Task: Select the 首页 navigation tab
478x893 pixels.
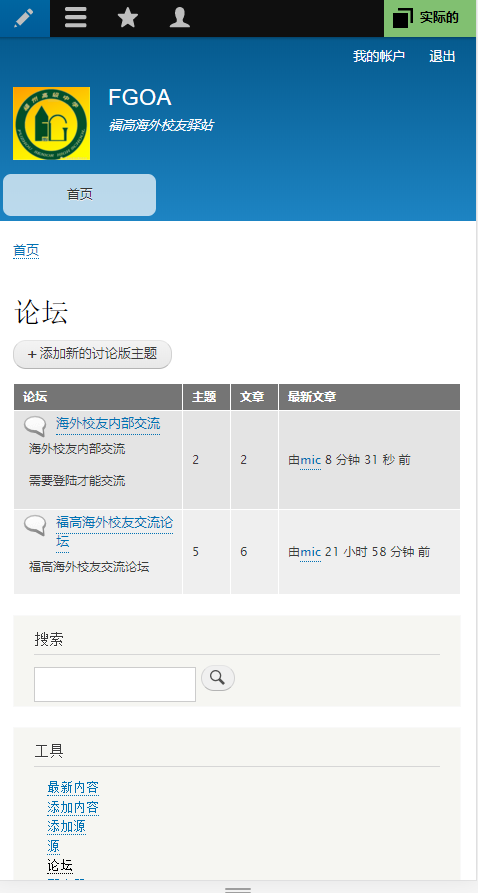Action: [x=79, y=195]
